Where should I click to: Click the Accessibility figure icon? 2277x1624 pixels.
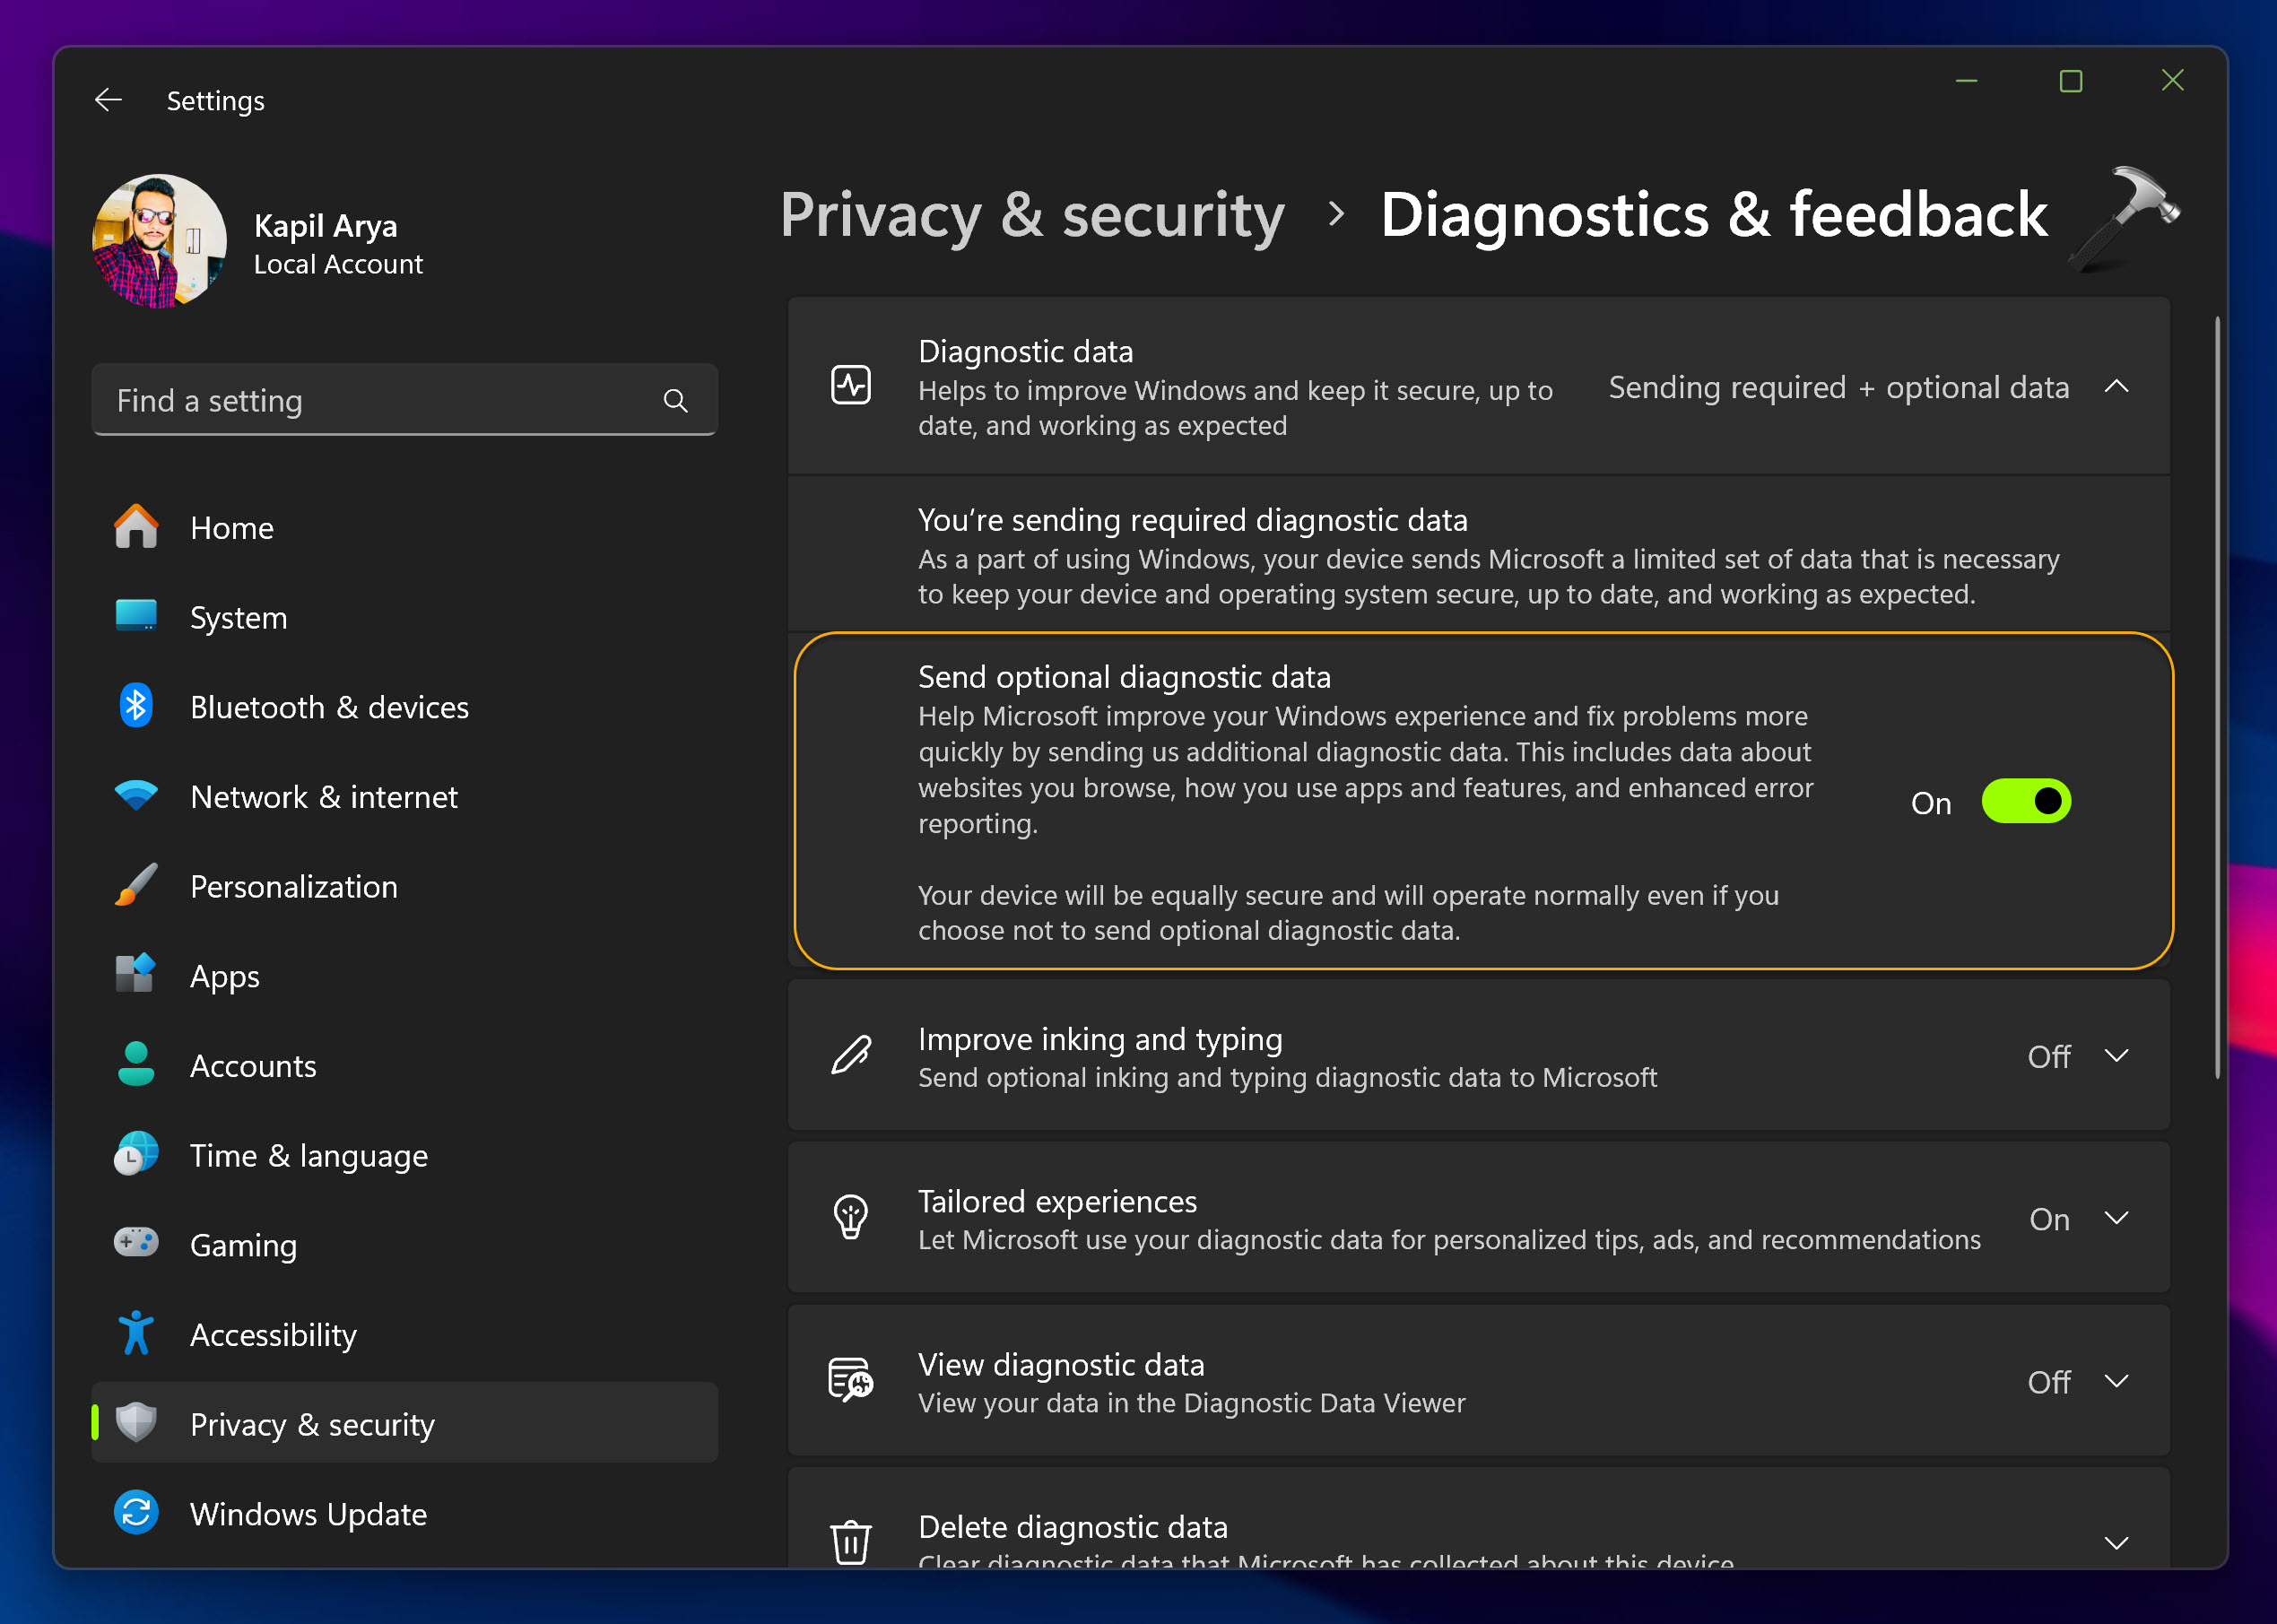pyautogui.click(x=136, y=1333)
